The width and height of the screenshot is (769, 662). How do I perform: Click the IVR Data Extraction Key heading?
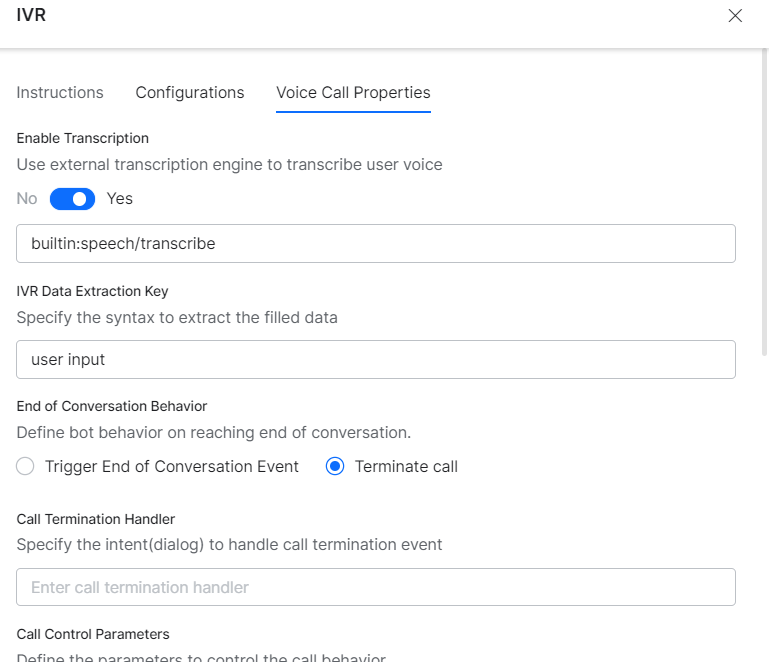pos(92,291)
